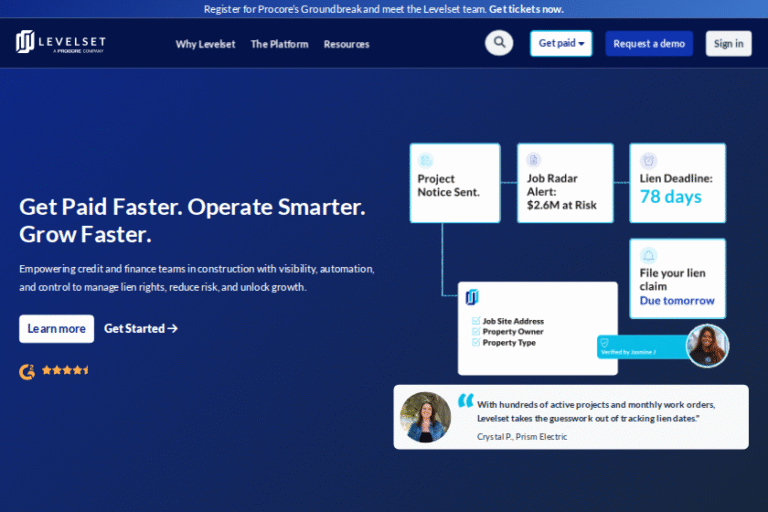Toggle the Property Owner checkbox
The width and height of the screenshot is (768, 512).
(x=476, y=332)
